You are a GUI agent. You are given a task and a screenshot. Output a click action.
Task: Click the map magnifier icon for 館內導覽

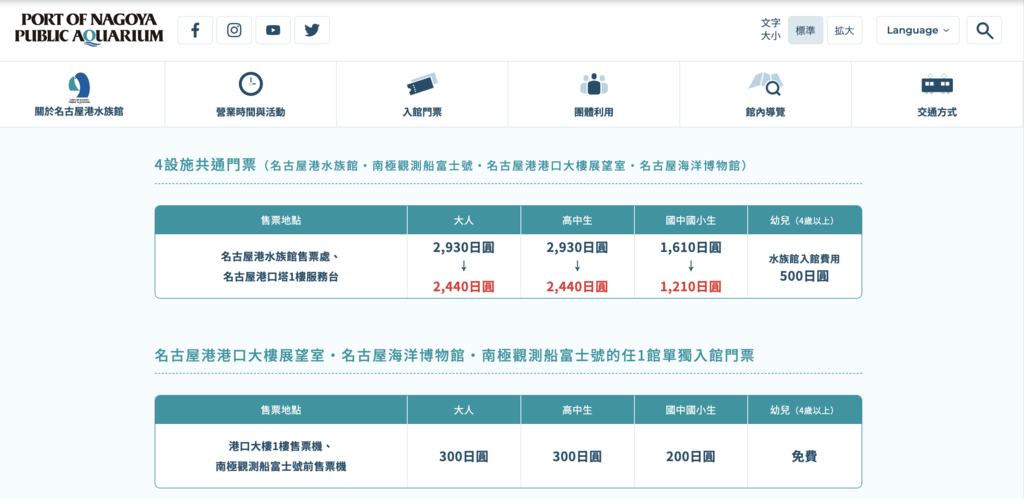pyautogui.click(x=765, y=84)
